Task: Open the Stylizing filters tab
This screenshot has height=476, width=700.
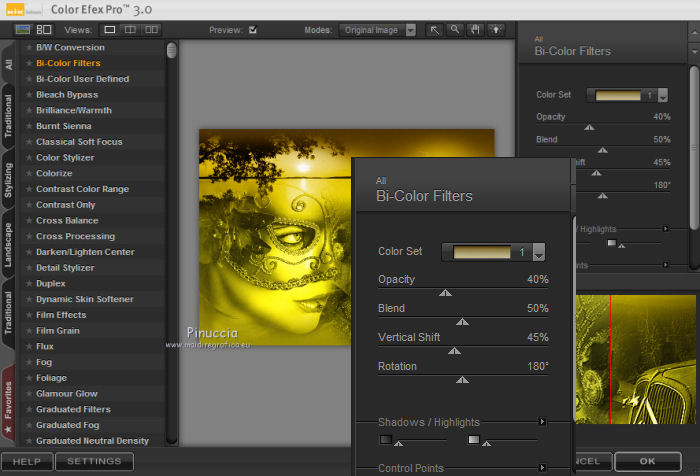Action: [x=8, y=180]
